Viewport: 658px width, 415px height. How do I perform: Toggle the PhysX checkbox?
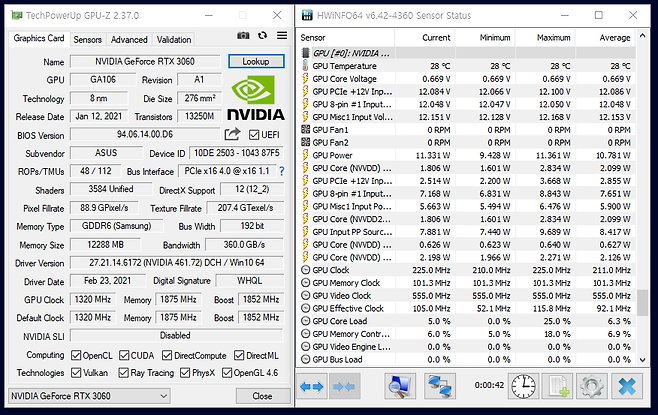coord(185,373)
